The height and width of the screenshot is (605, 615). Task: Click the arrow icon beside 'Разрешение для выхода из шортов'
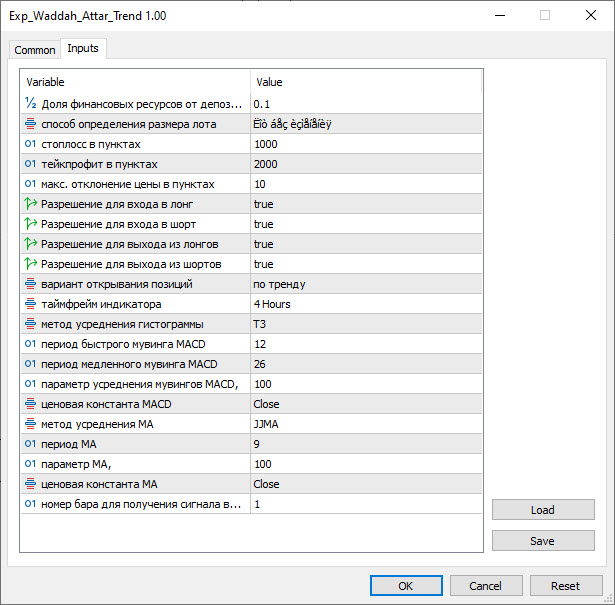pyautogui.click(x=30, y=264)
